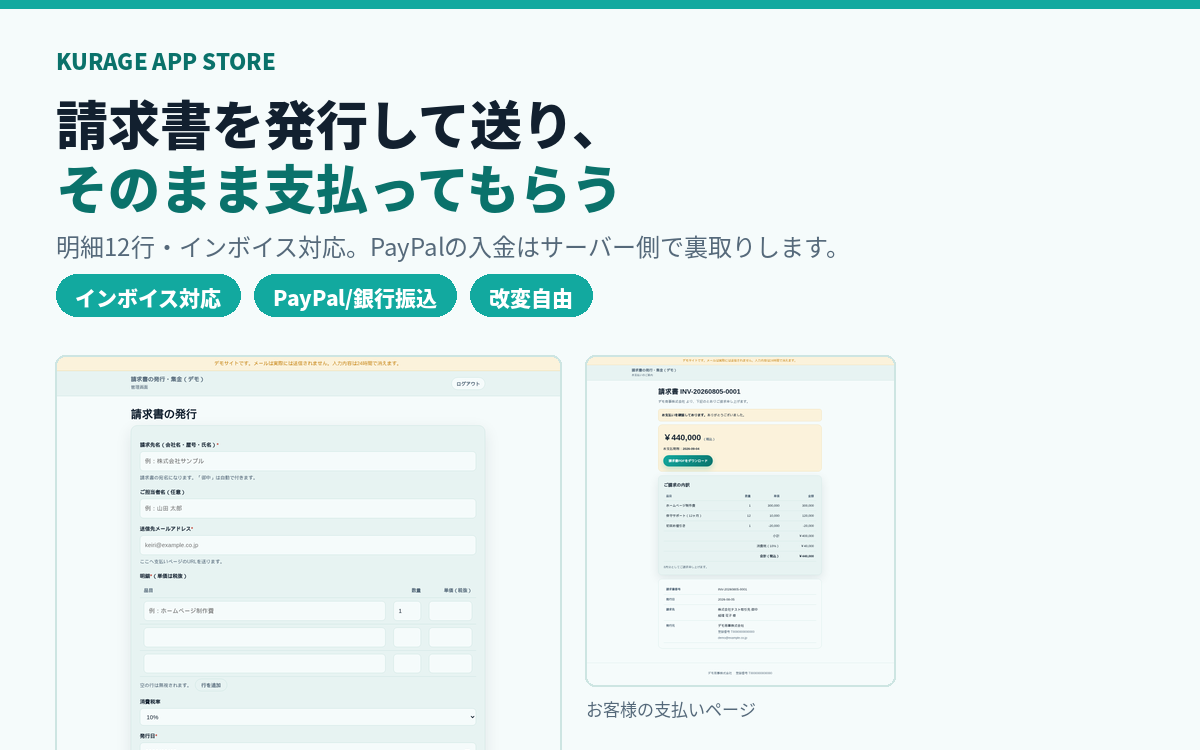The image size is (1200, 750).
Task: Open the 消費税率 10% dropdown
Action: tap(308, 717)
